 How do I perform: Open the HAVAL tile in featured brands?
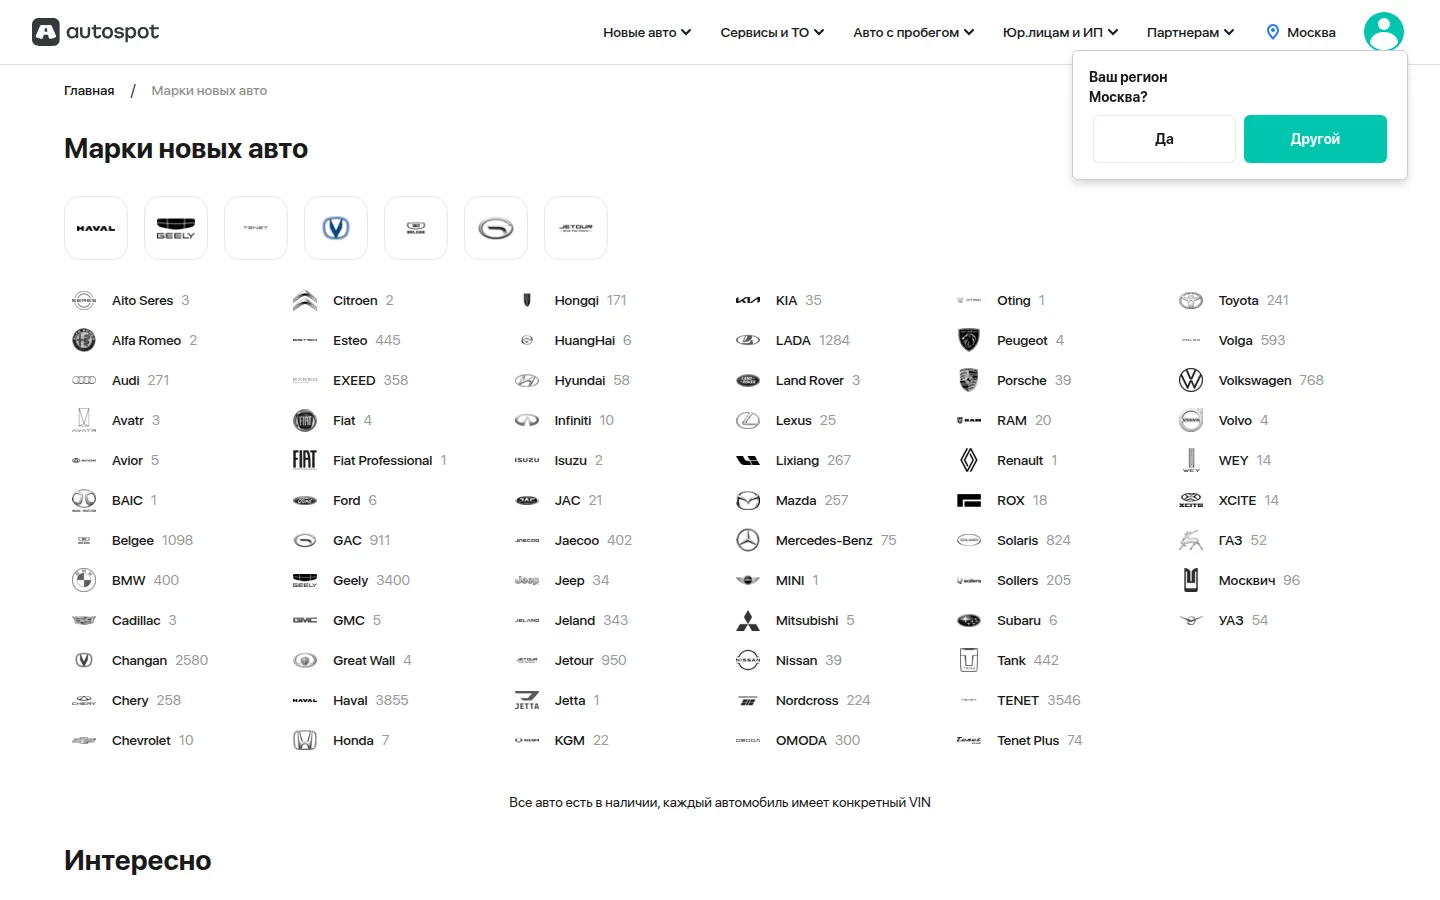pos(96,228)
